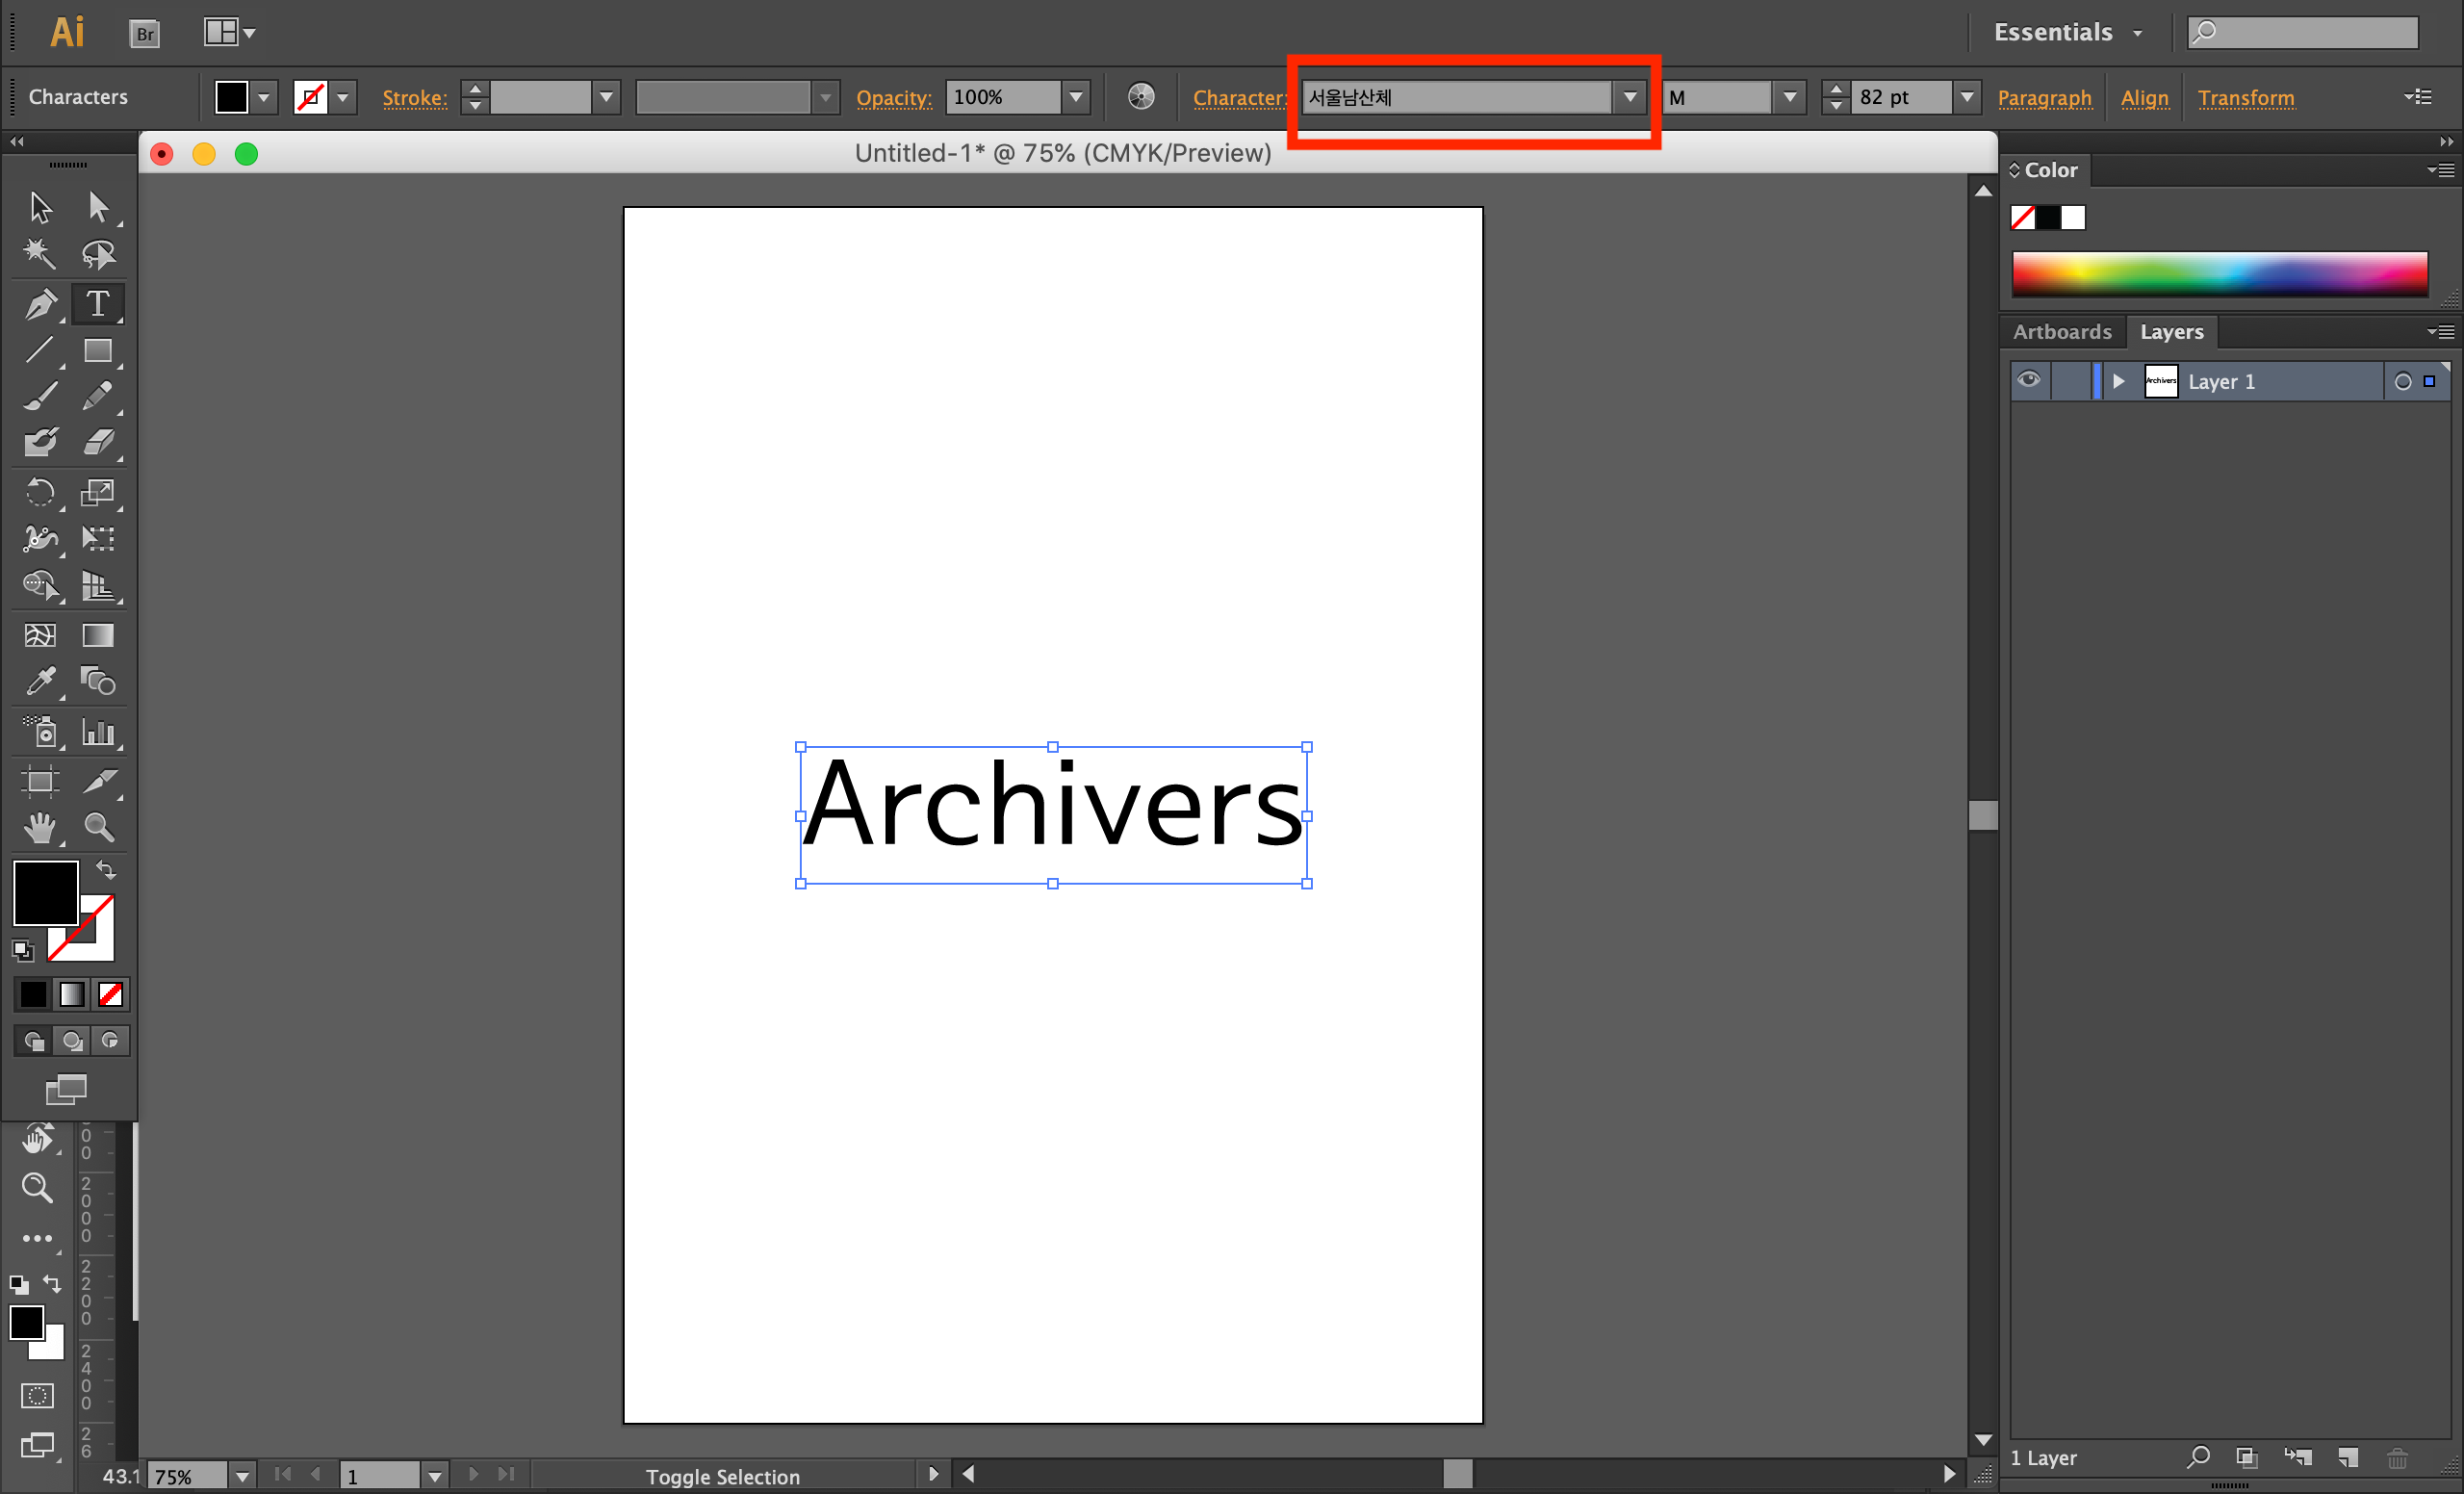The height and width of the screenshot is (1494, 2464).
Task: Click the color spectrum bar
Action: click(2219, 273)
